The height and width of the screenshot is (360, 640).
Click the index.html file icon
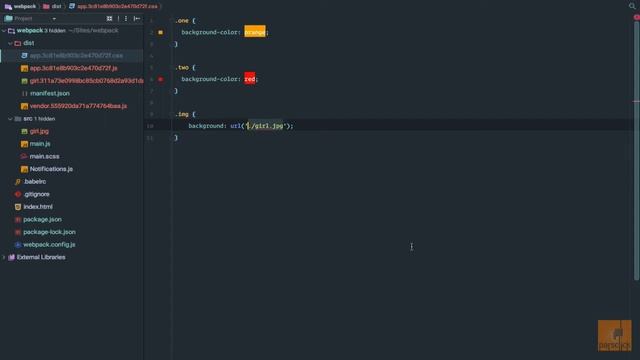point(18,207)
